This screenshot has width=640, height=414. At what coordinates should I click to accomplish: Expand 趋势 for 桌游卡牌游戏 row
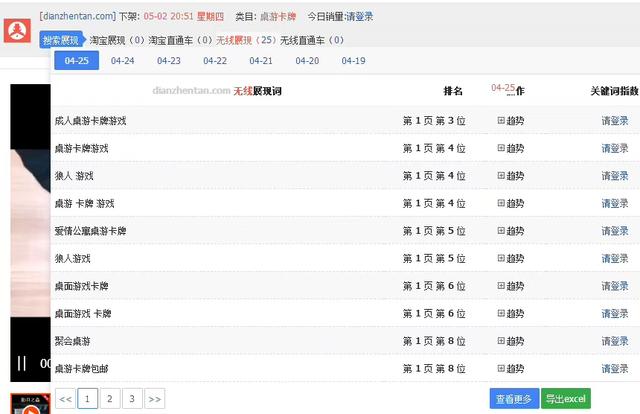click(x=511, y=148)
